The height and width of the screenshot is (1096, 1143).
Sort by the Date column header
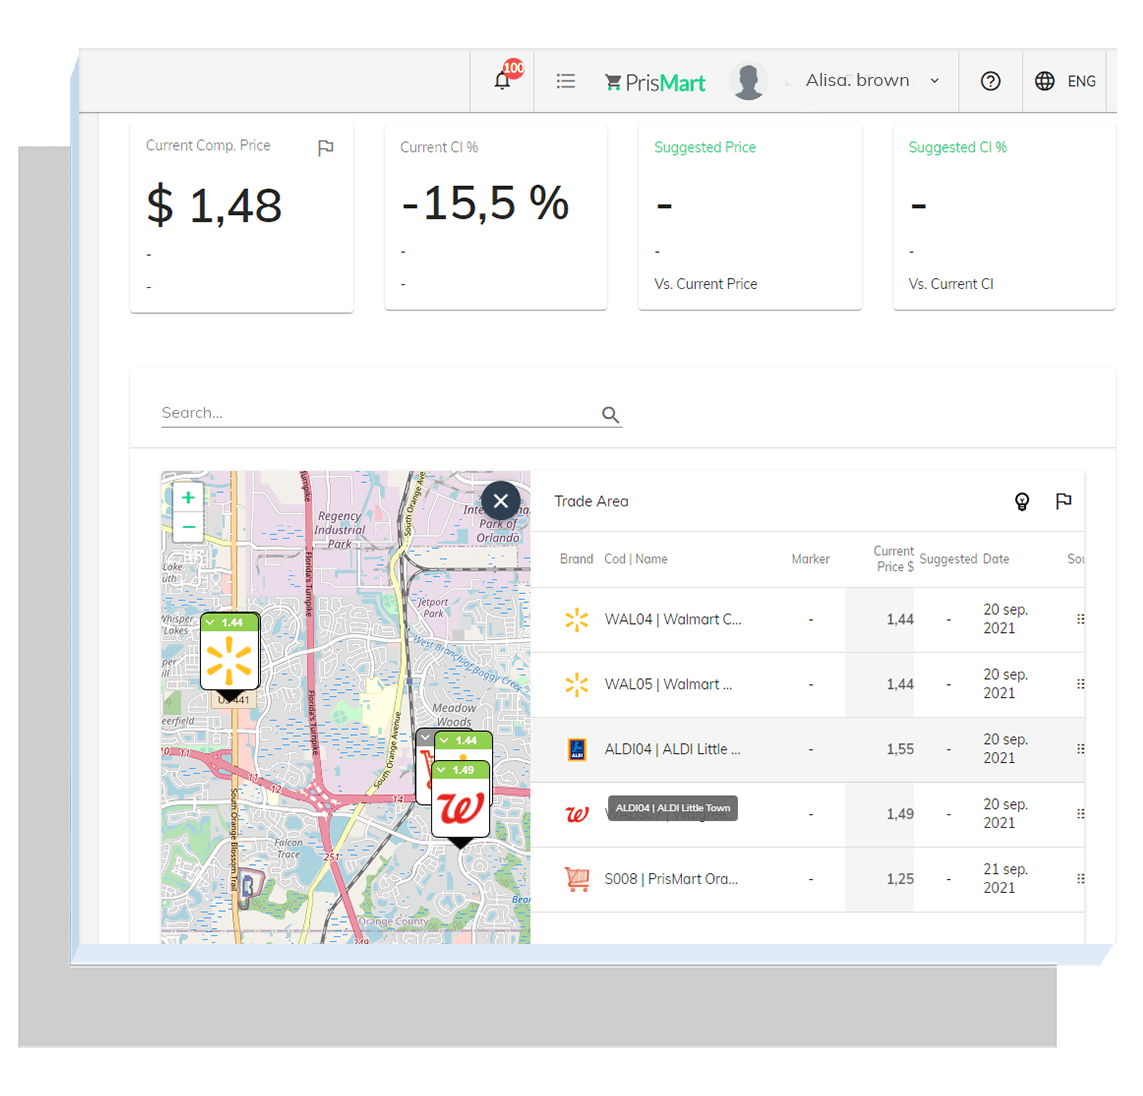pyautogui.click(x=996, y=559)
